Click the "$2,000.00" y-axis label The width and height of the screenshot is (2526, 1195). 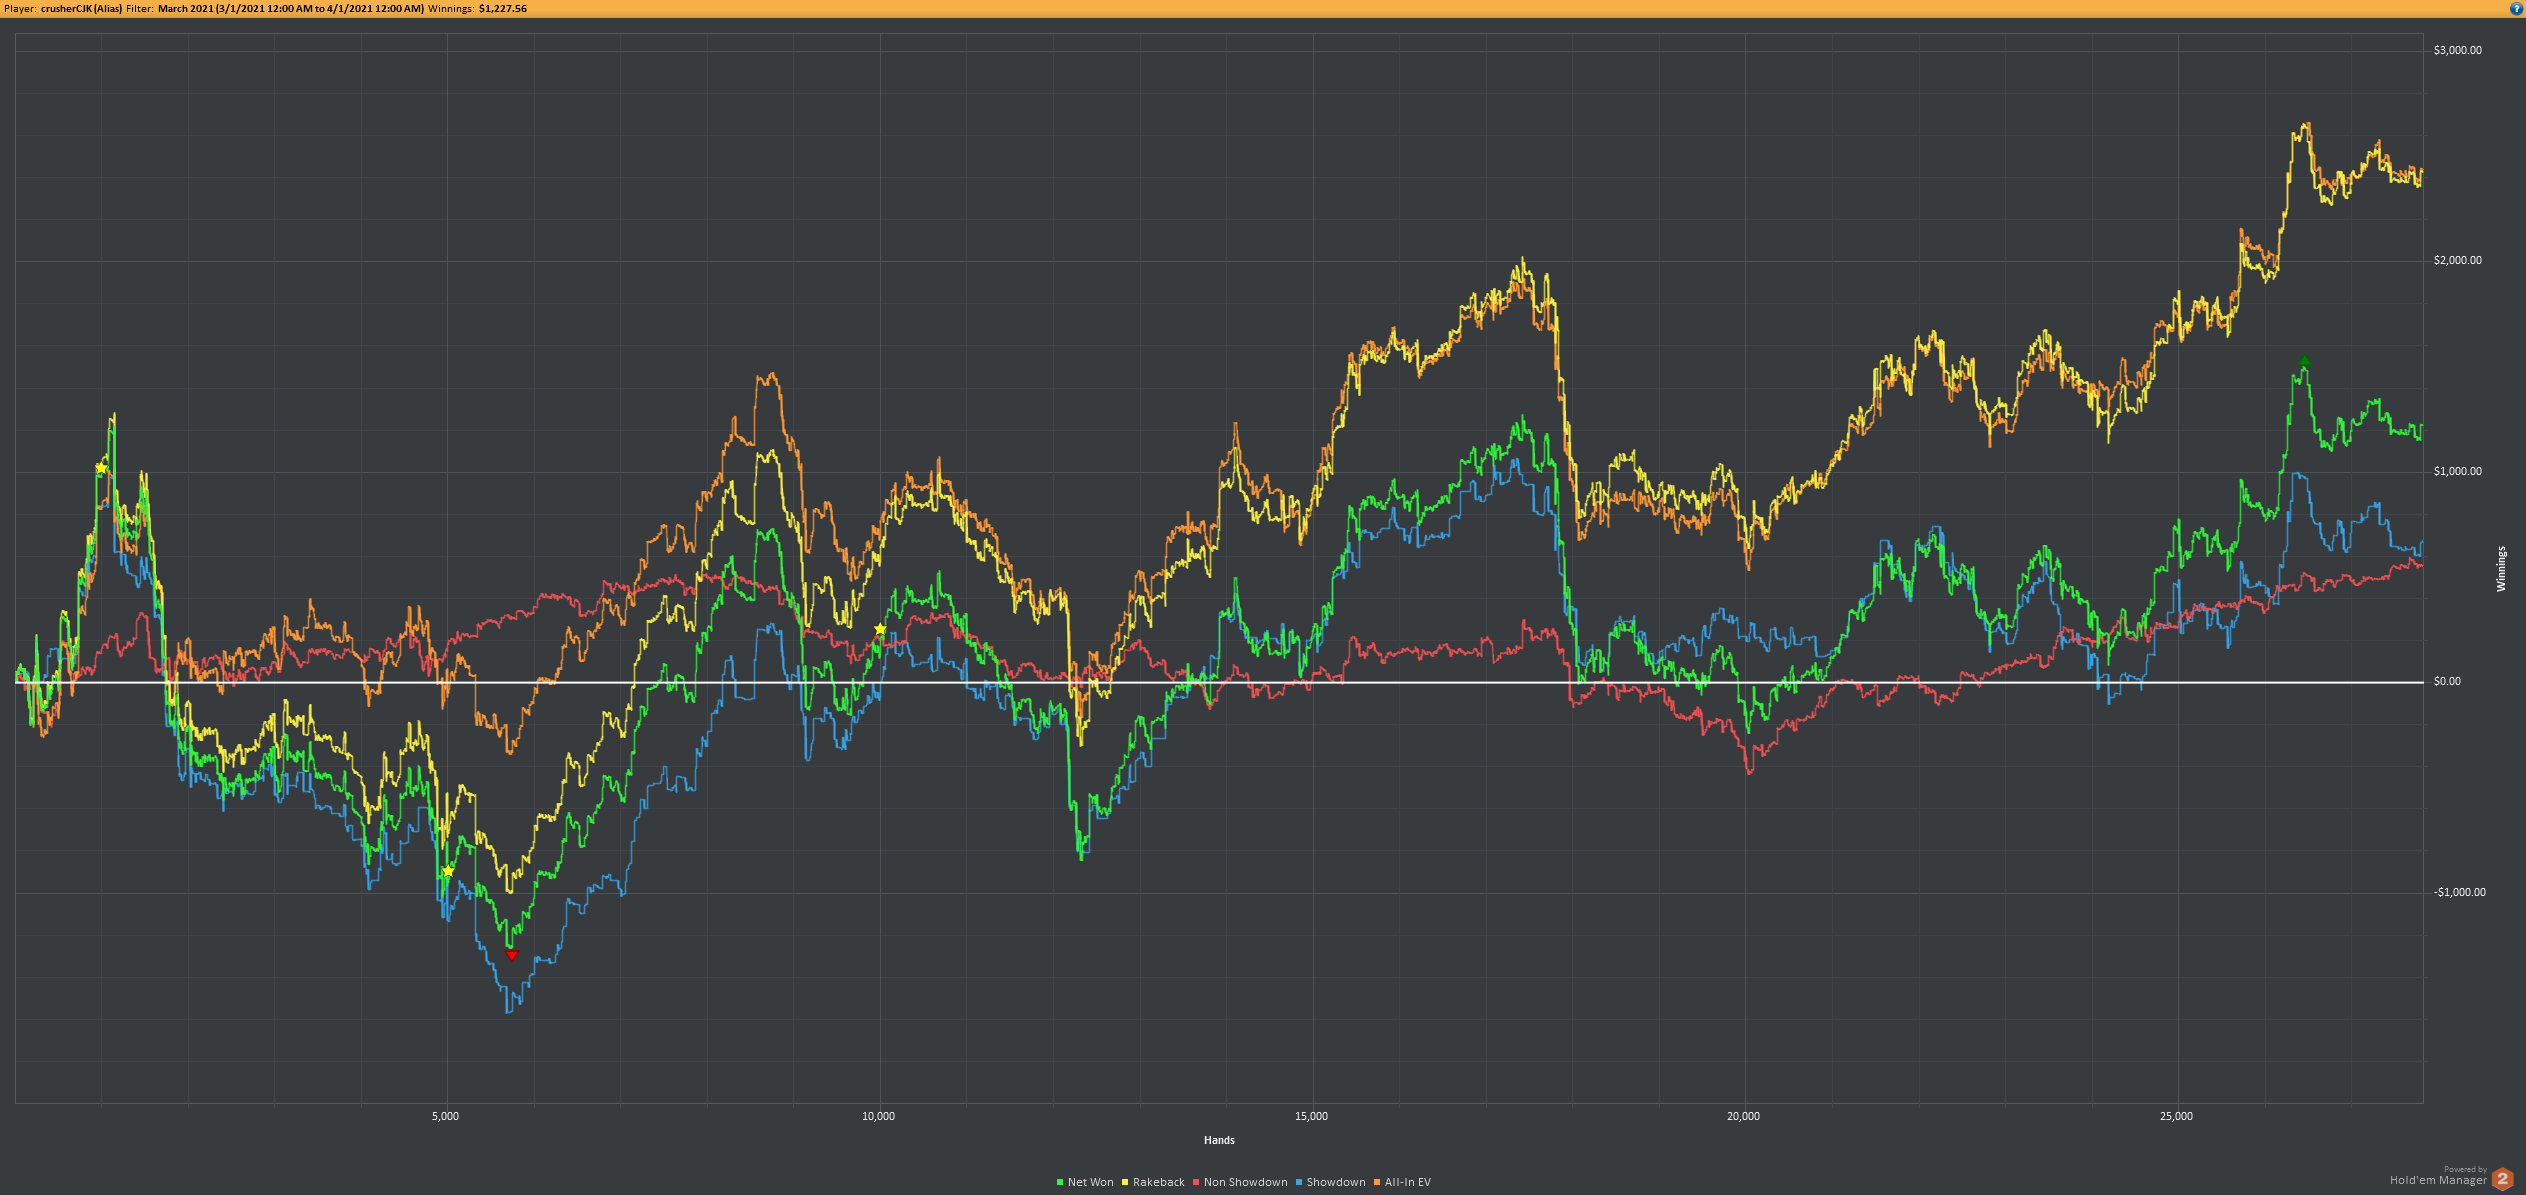click(x=2457, y=260)
